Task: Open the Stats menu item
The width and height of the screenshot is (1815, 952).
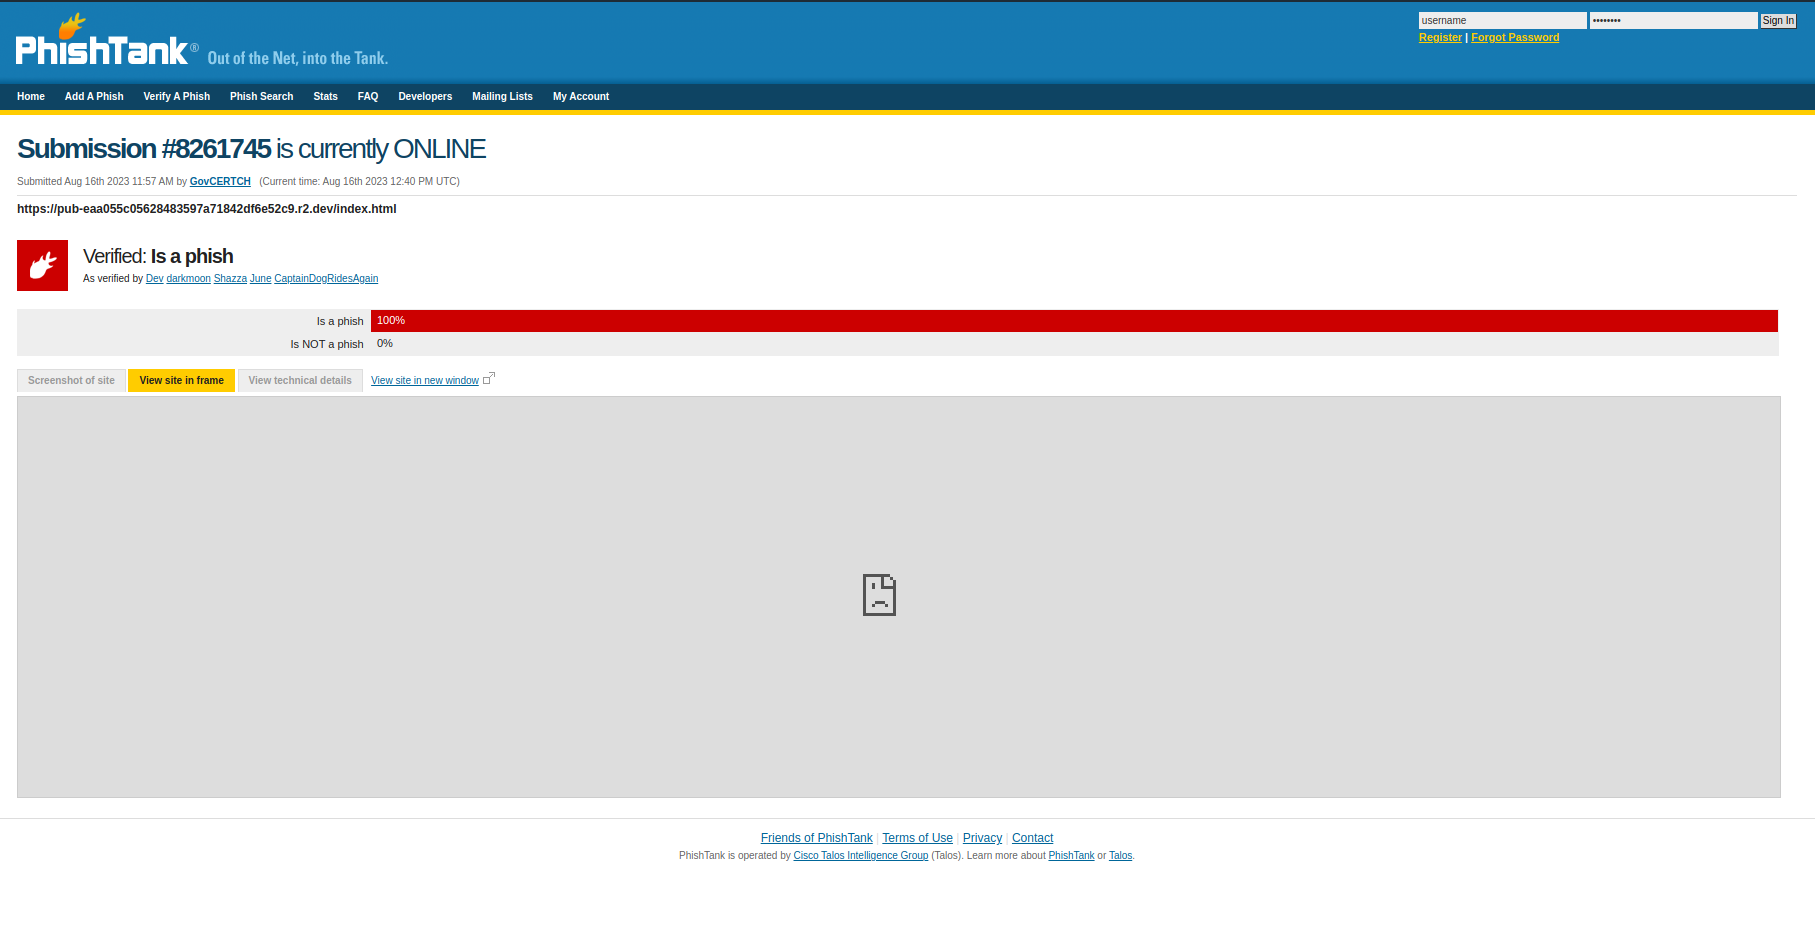Action: coord(325,97)
